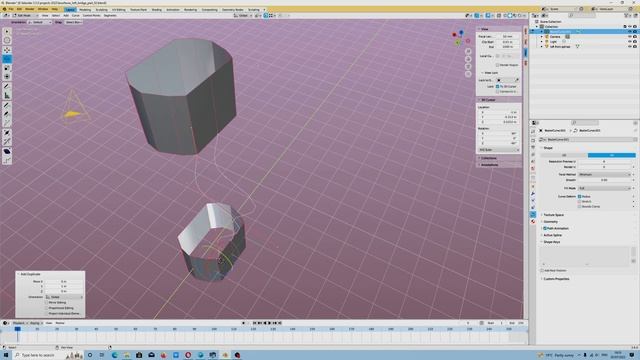
Task: Toggle Lock To 3D Cursor checkbox
Action: (497, 87)
